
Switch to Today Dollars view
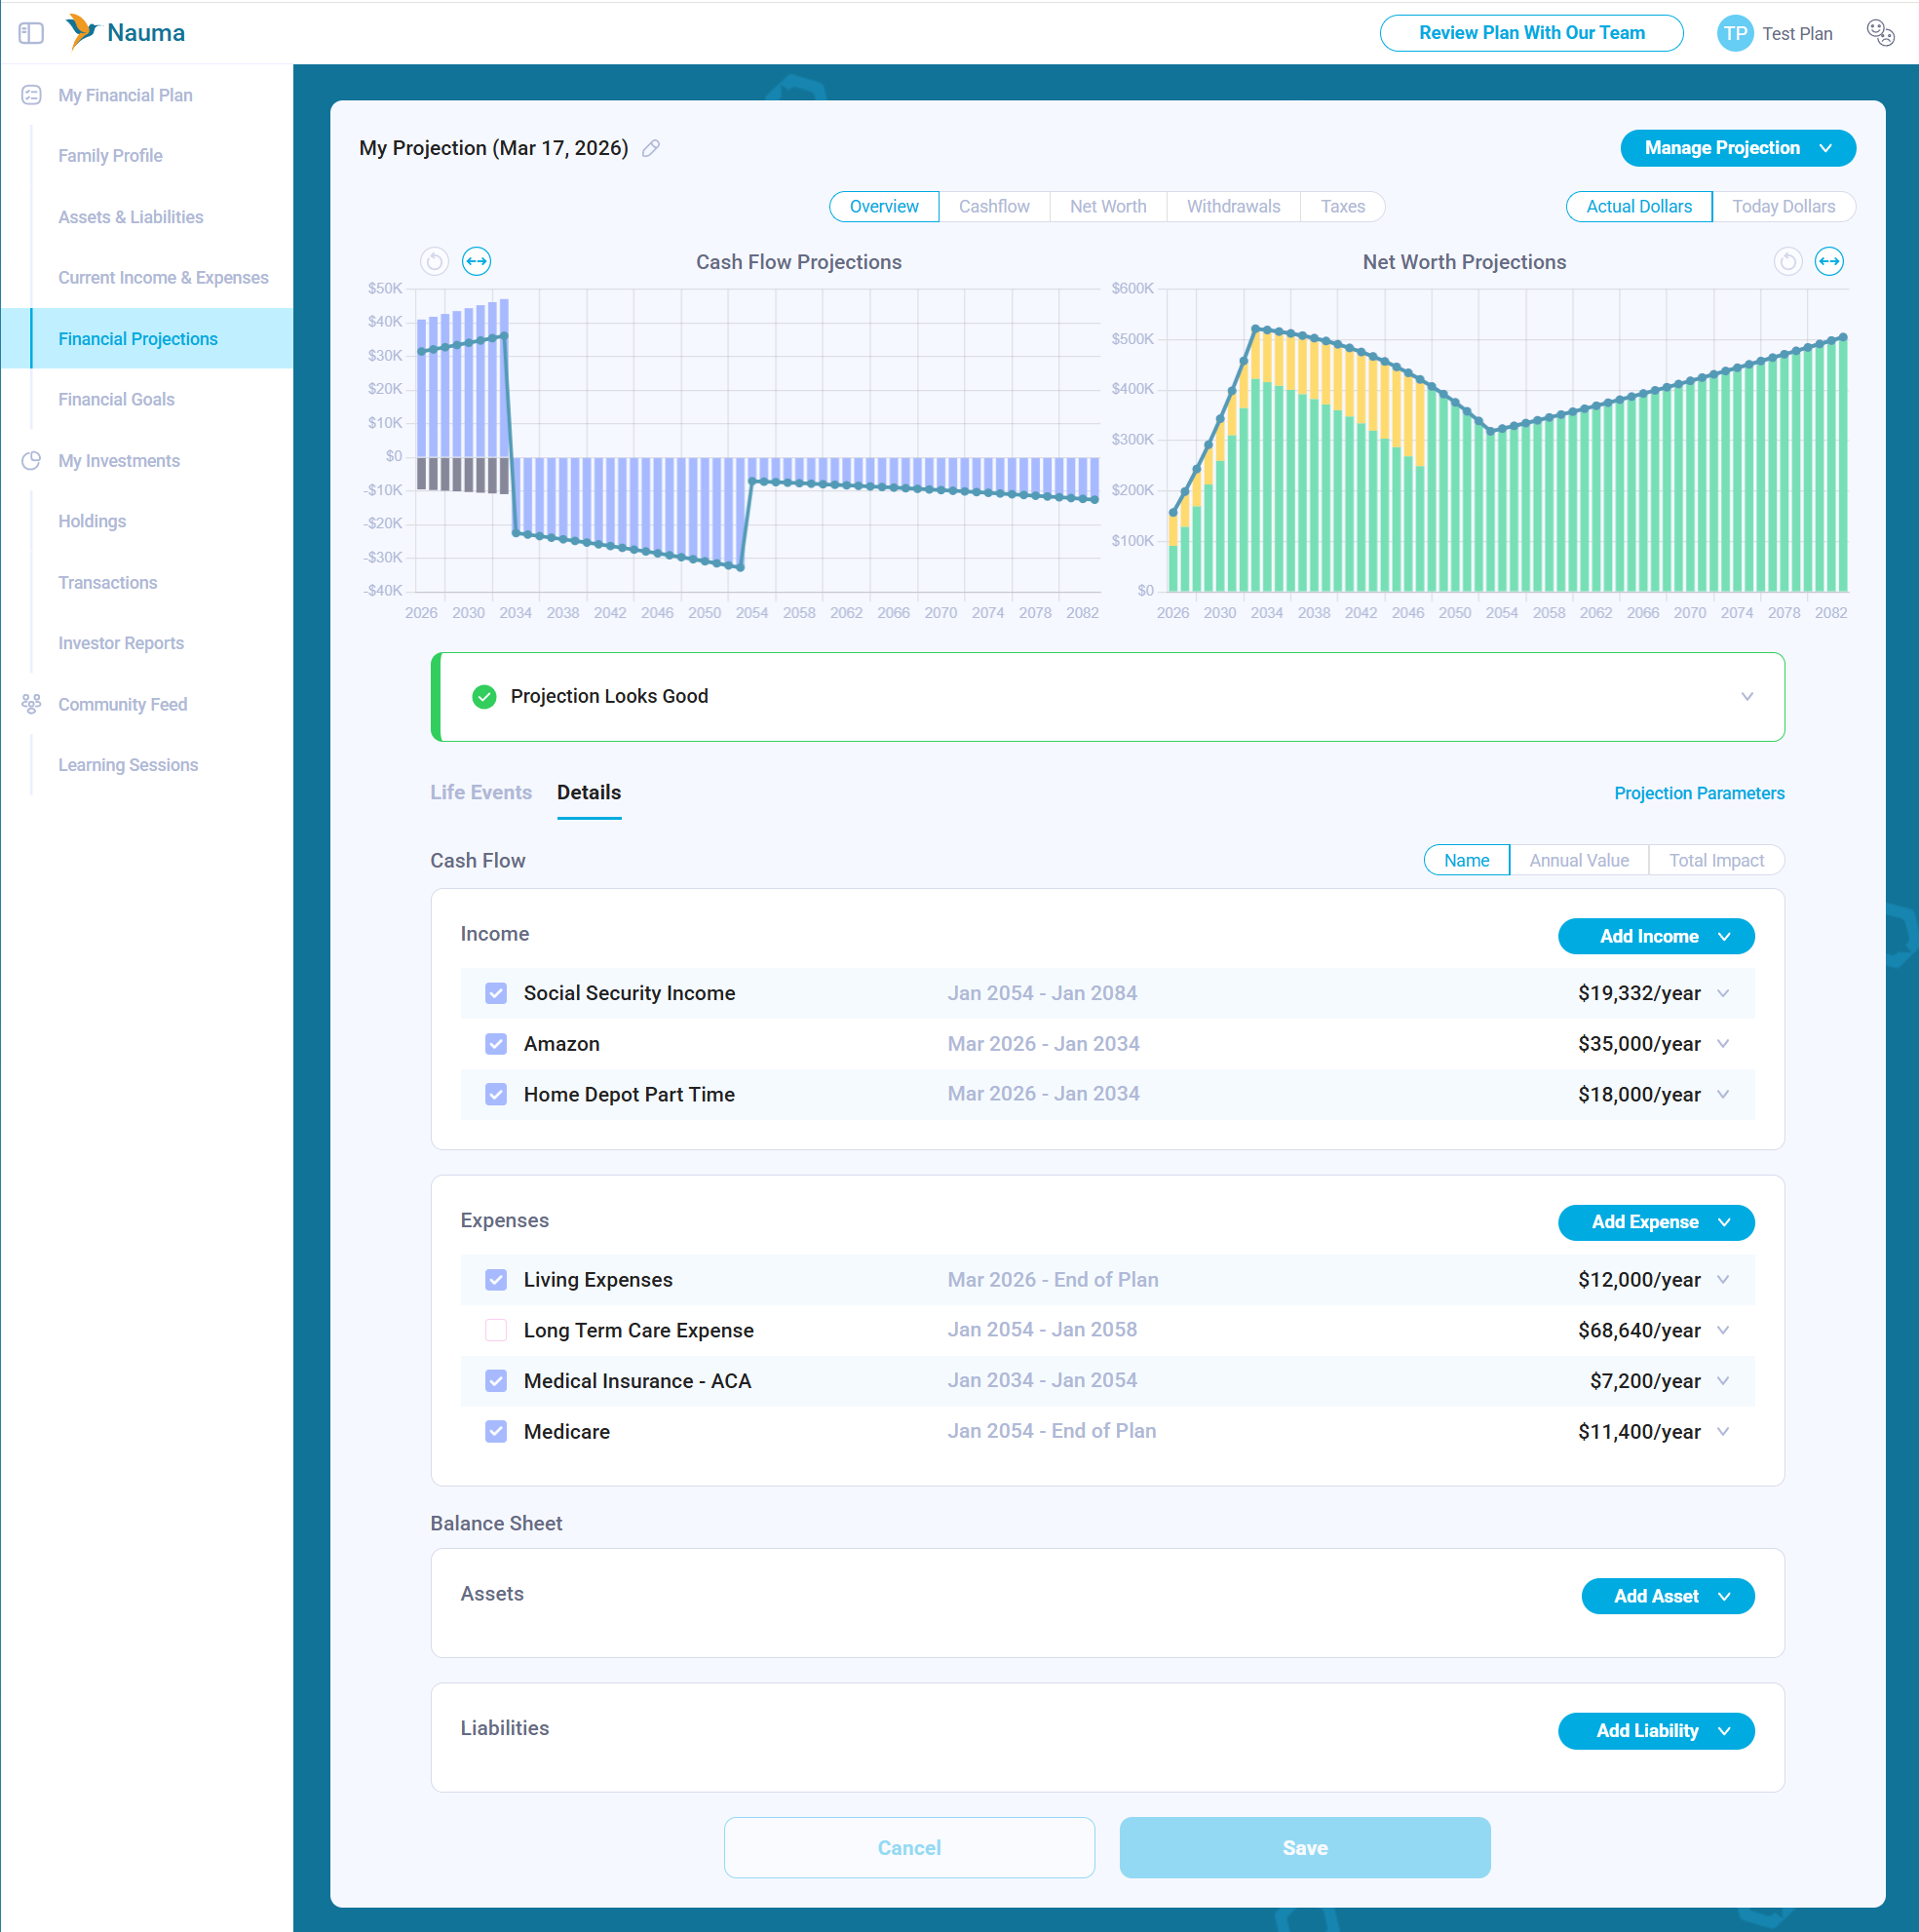(x=1782, y=206)
